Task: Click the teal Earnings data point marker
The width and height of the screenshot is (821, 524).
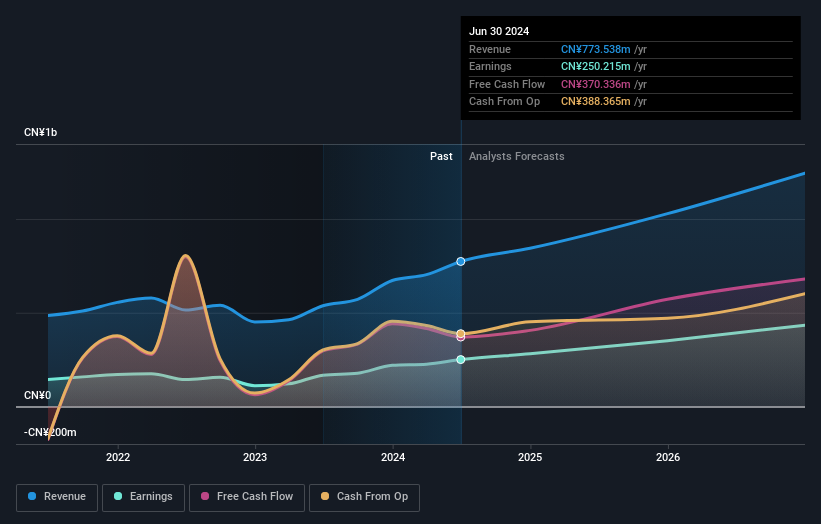Action: [x=460, y=359]
